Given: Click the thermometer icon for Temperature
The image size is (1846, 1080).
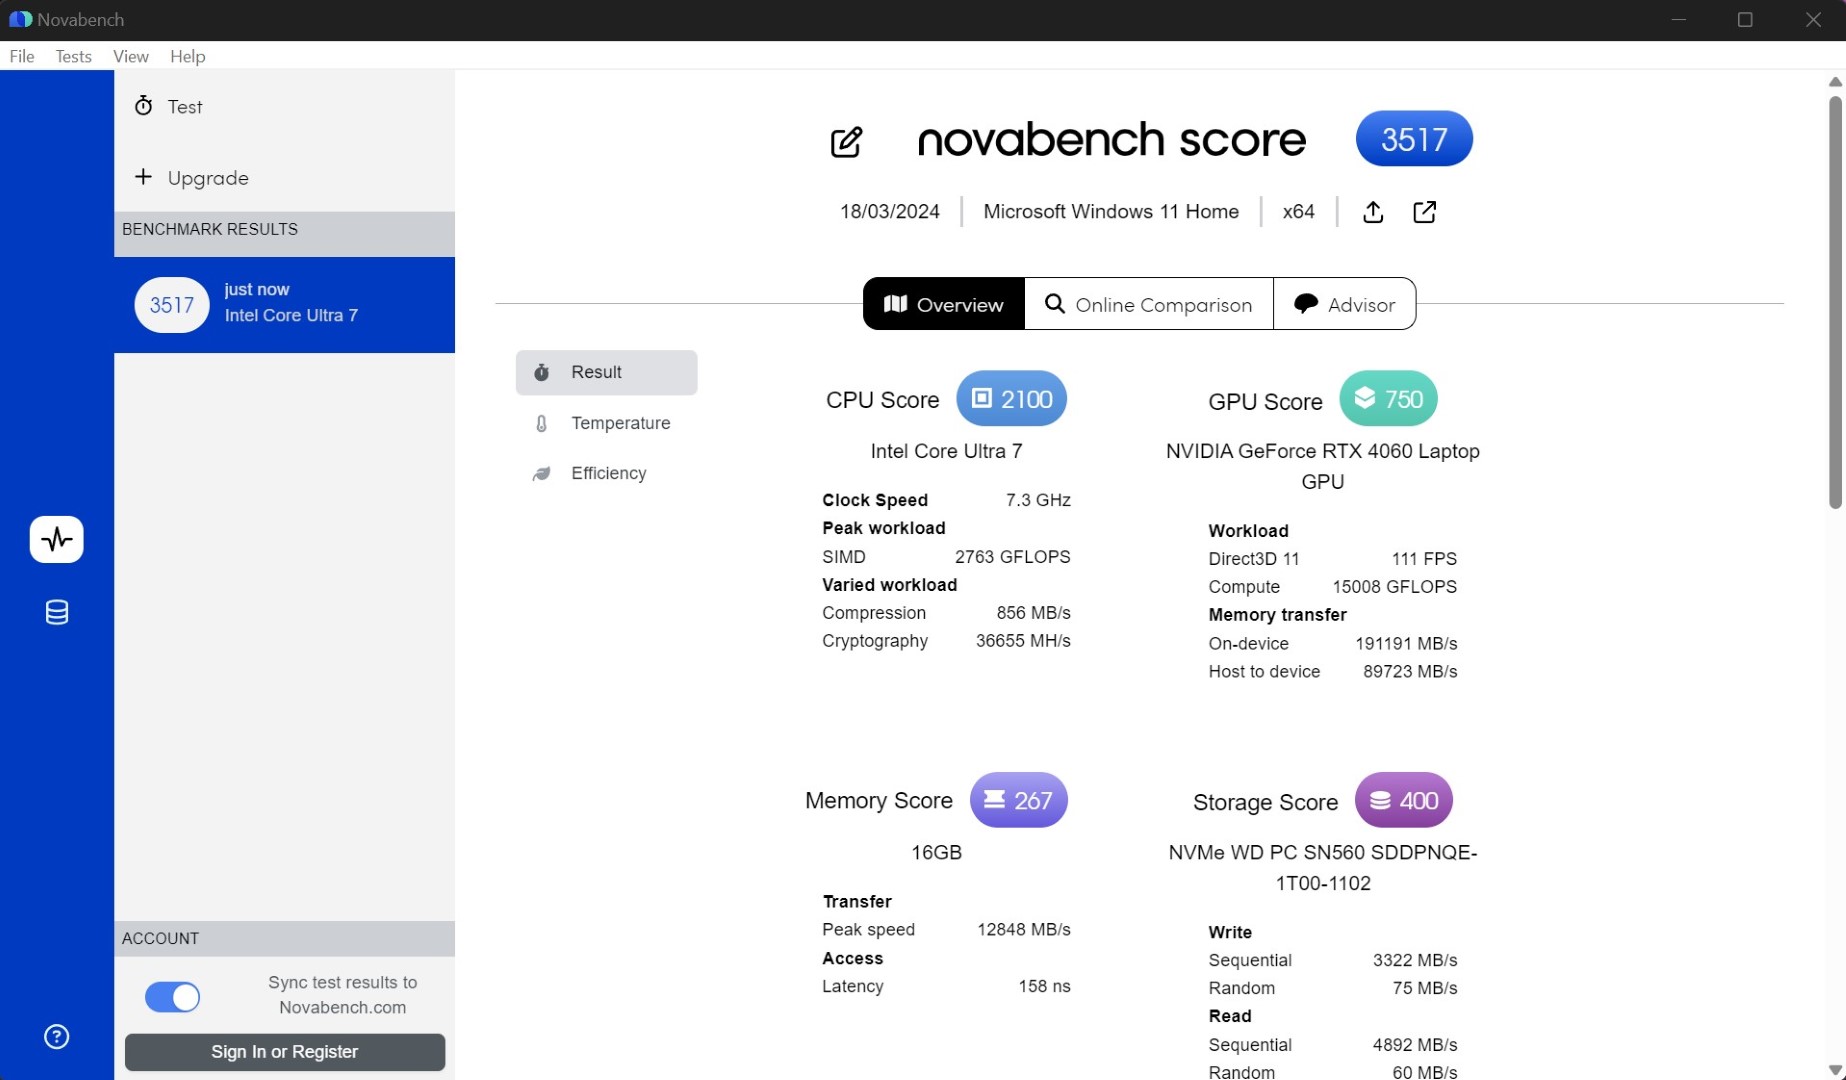Looking at the screenshot, I should coord(541,423).
